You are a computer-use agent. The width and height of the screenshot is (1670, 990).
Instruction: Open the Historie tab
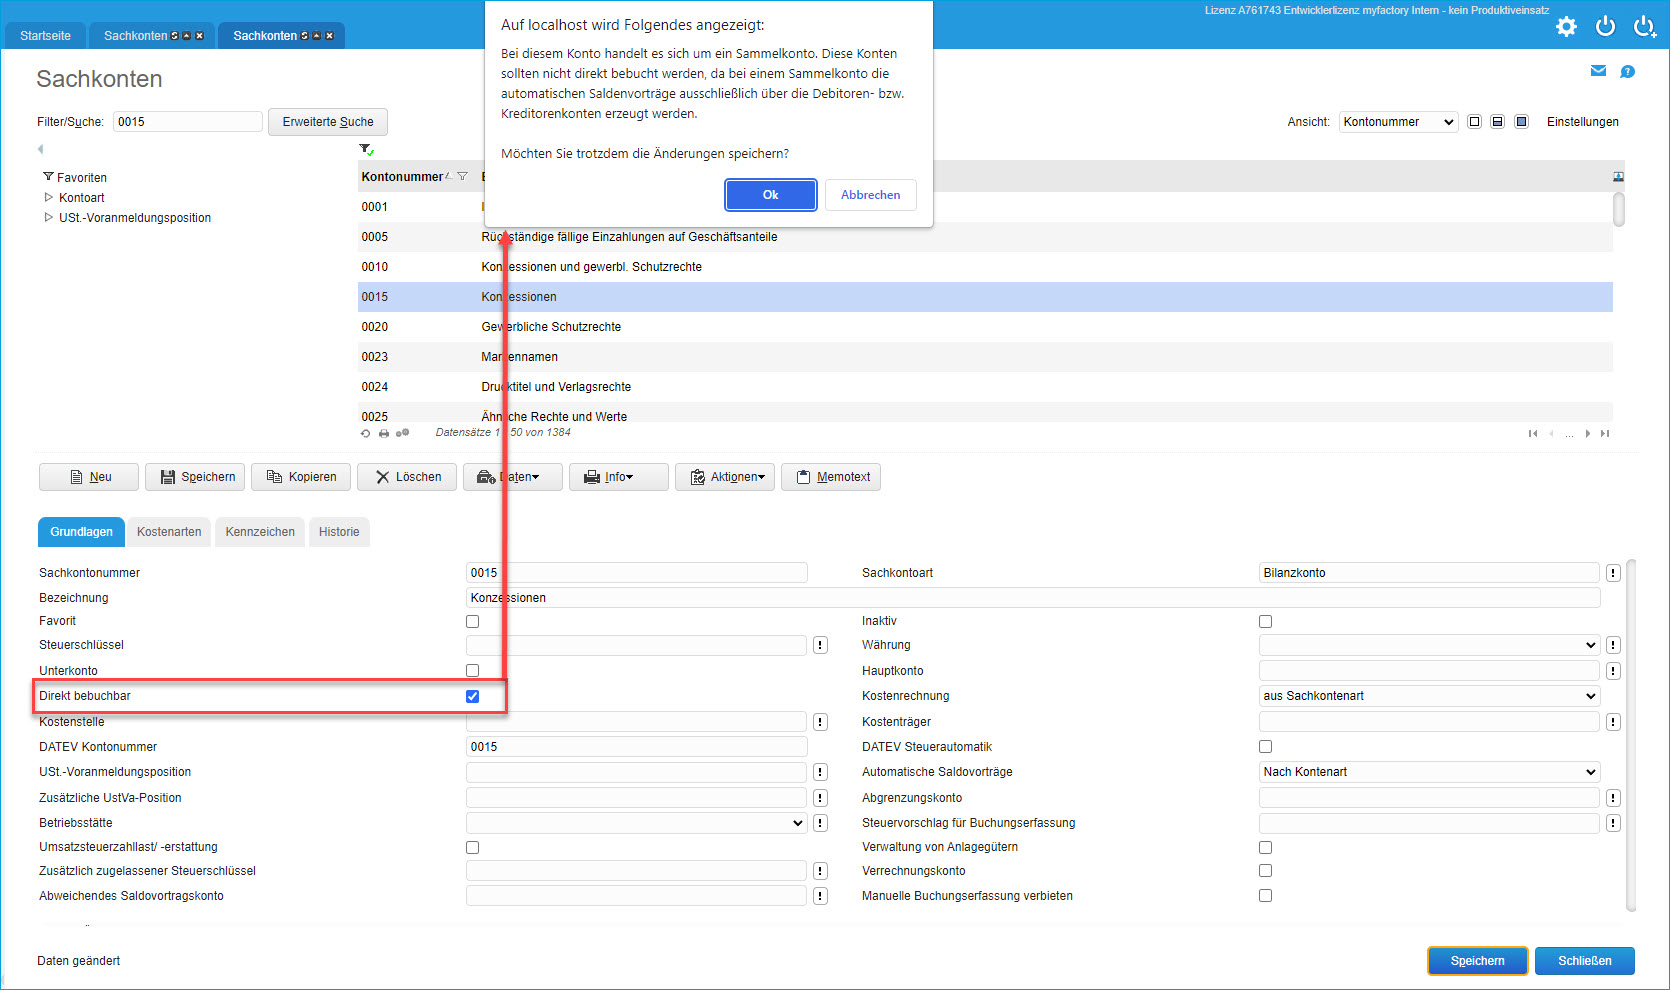click(339, 532)
